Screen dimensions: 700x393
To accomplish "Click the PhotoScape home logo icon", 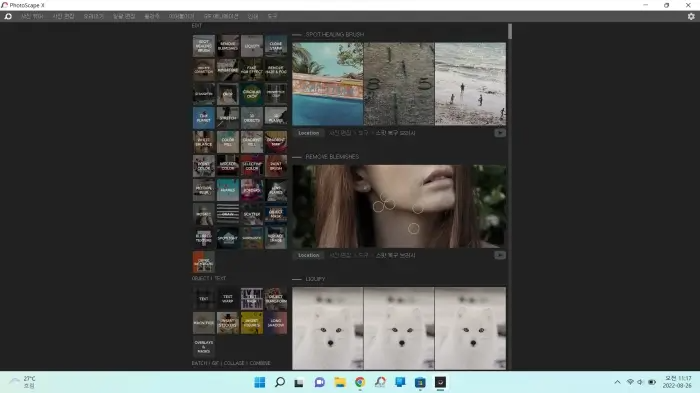I will (8, 16).
